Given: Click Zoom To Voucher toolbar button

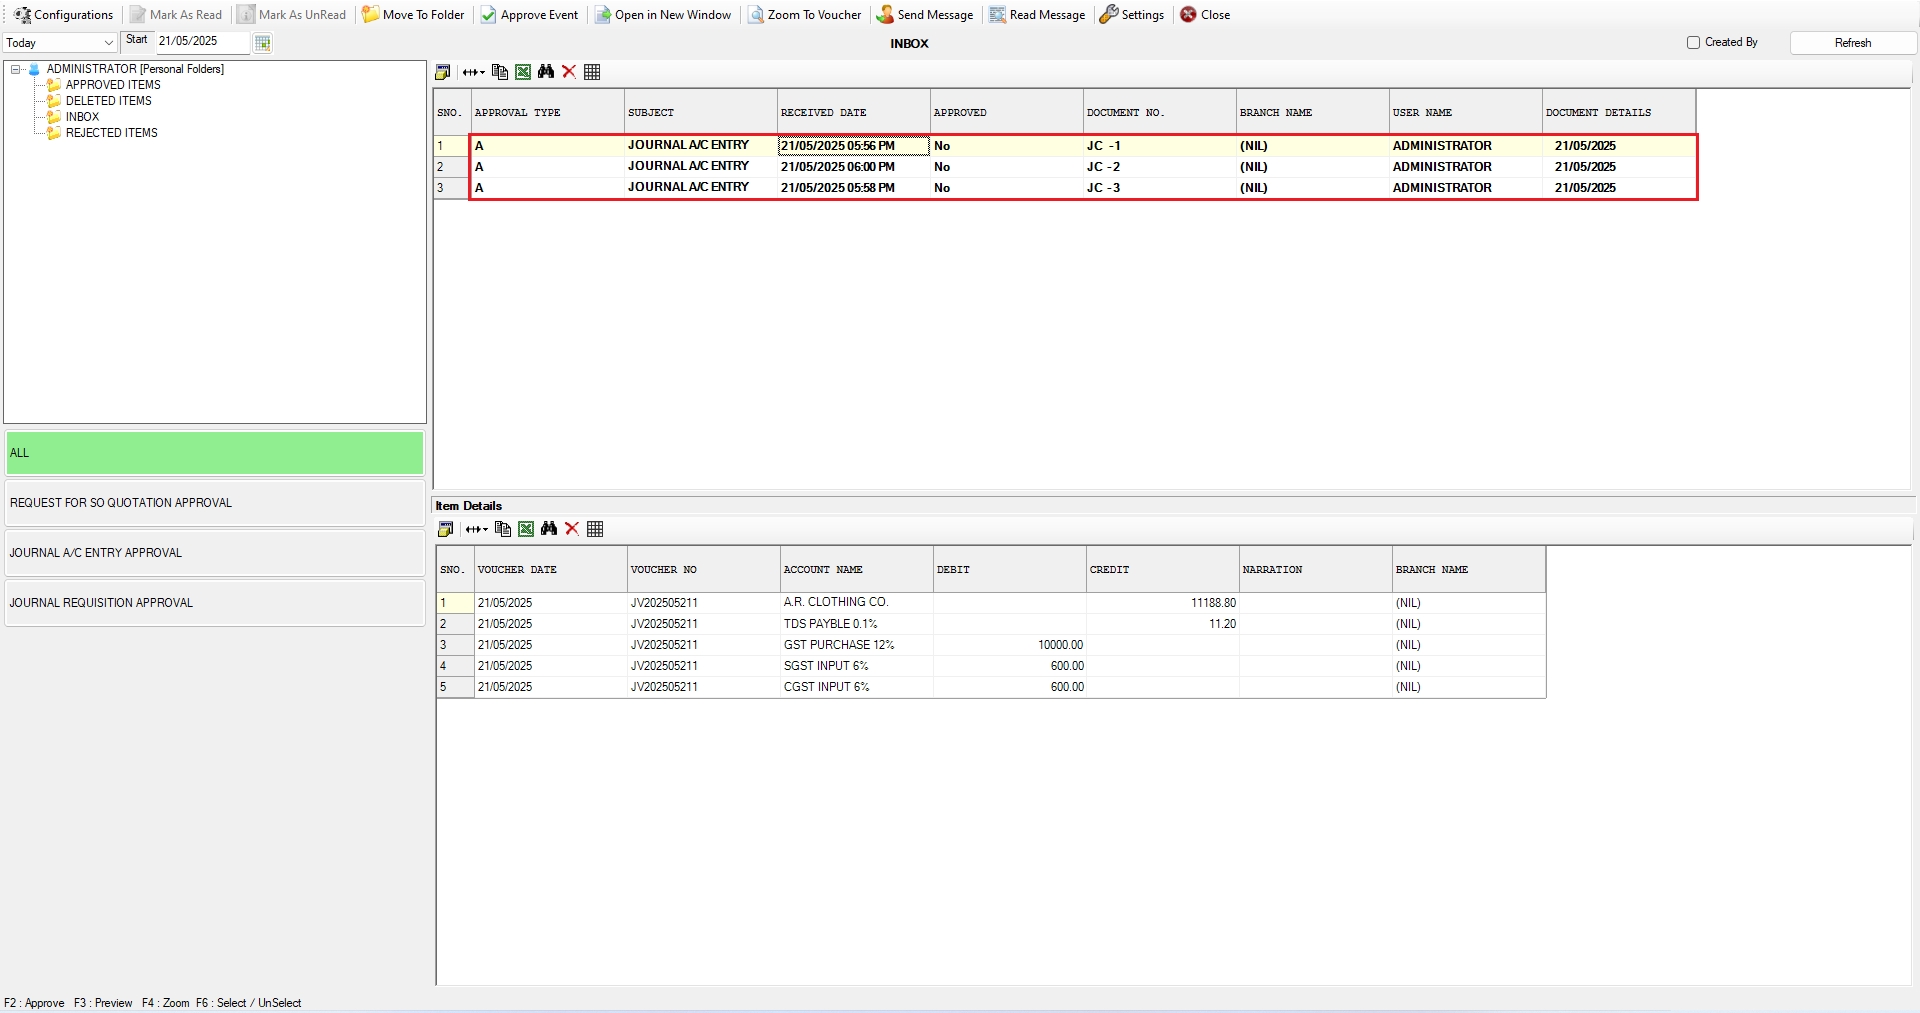Looking at the screenshot, I should coord(805,15).
